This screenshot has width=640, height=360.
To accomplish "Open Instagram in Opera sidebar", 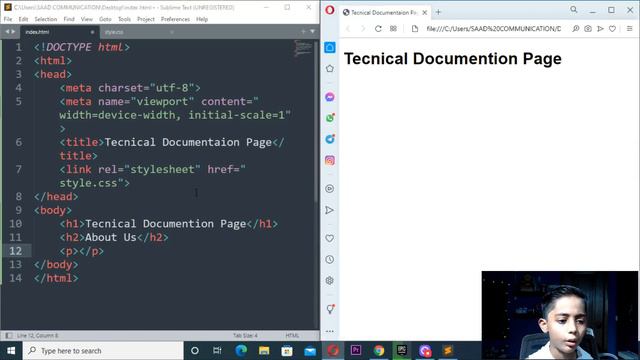I will click(330, 160).
